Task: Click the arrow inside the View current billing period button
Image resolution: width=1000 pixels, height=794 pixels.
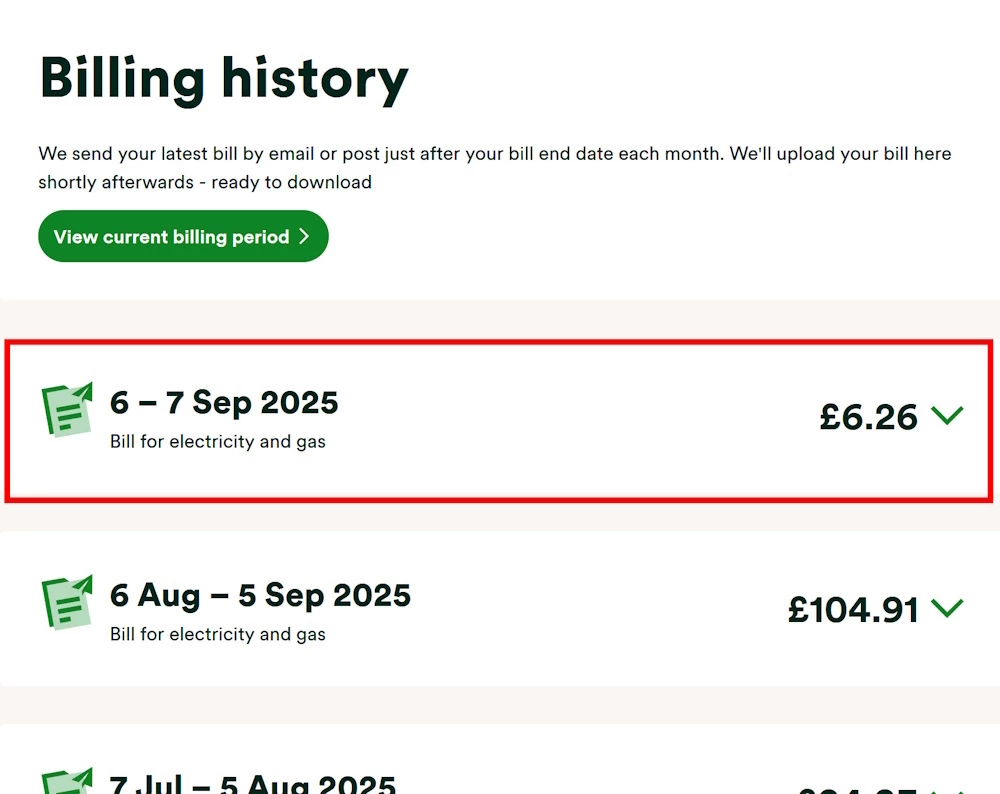Action: tap(304, 237)
